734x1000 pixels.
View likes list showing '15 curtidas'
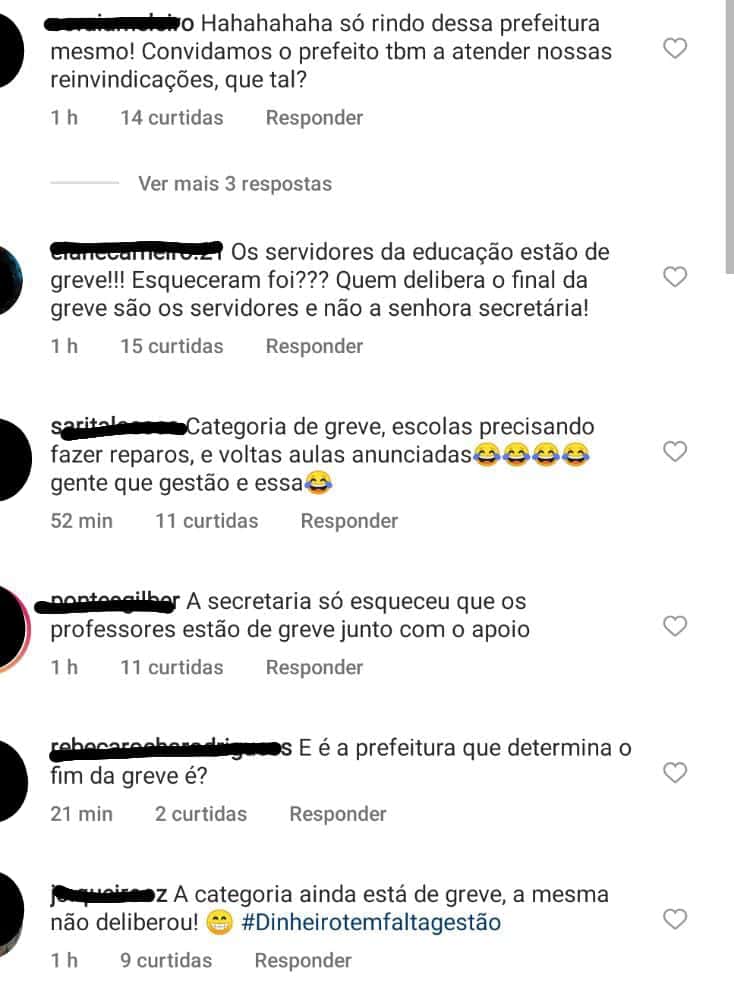pos(172,346)
